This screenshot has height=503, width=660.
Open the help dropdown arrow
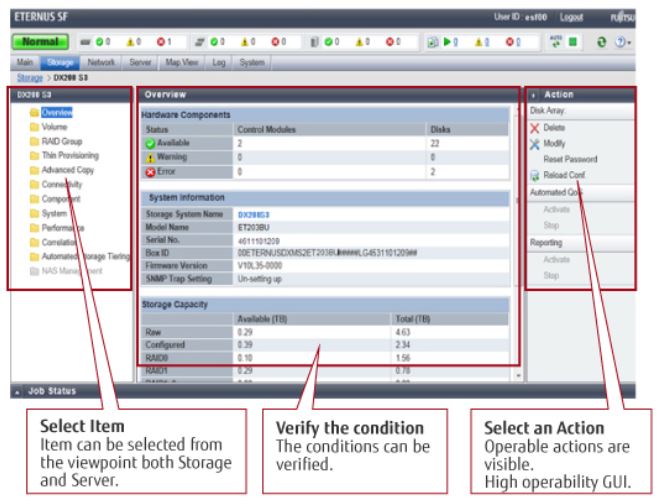pos(629,43)
